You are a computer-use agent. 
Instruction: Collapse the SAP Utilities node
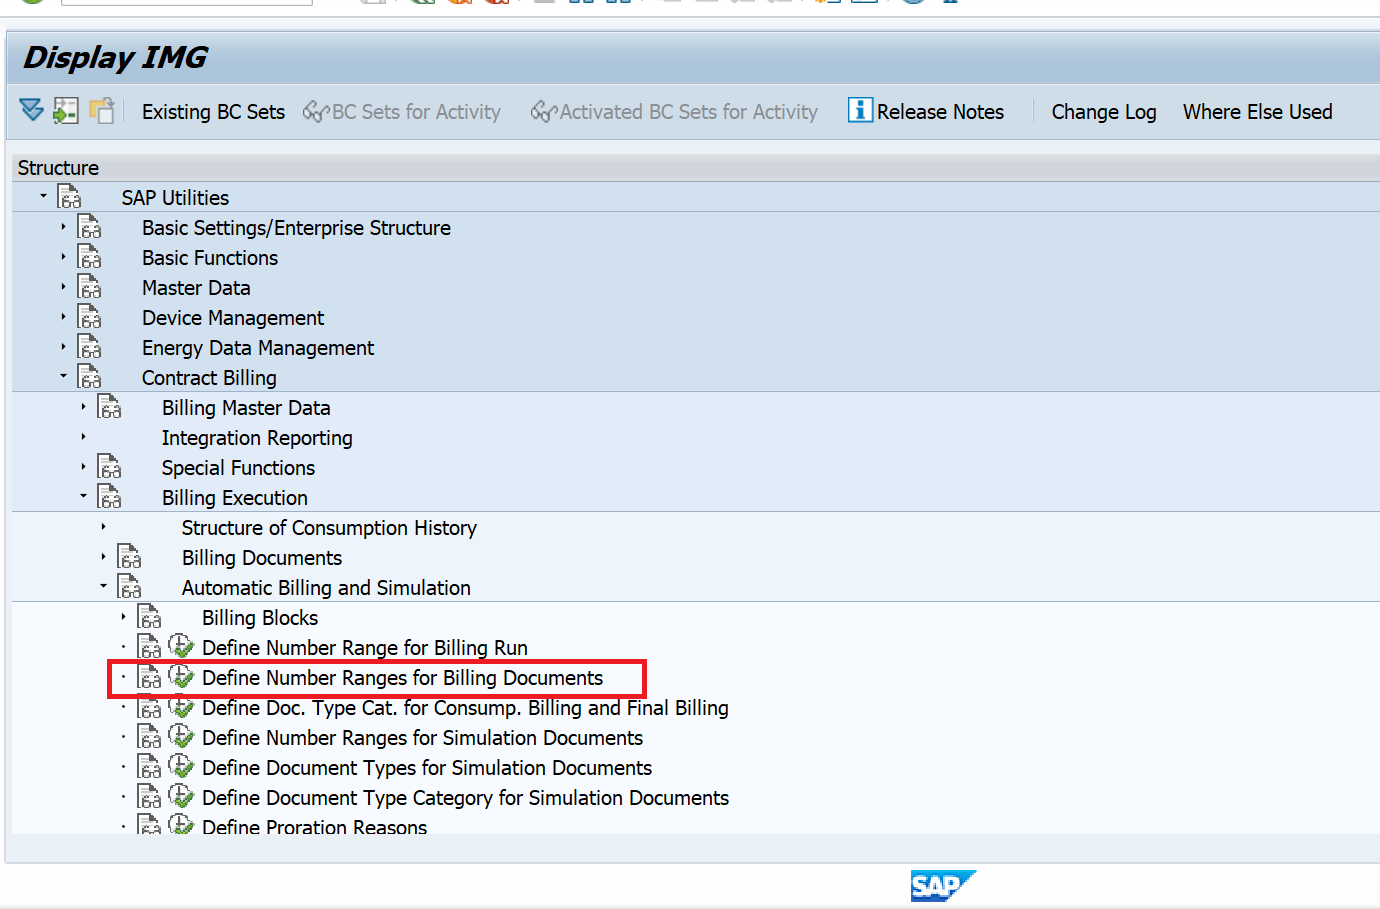[43, 196]
